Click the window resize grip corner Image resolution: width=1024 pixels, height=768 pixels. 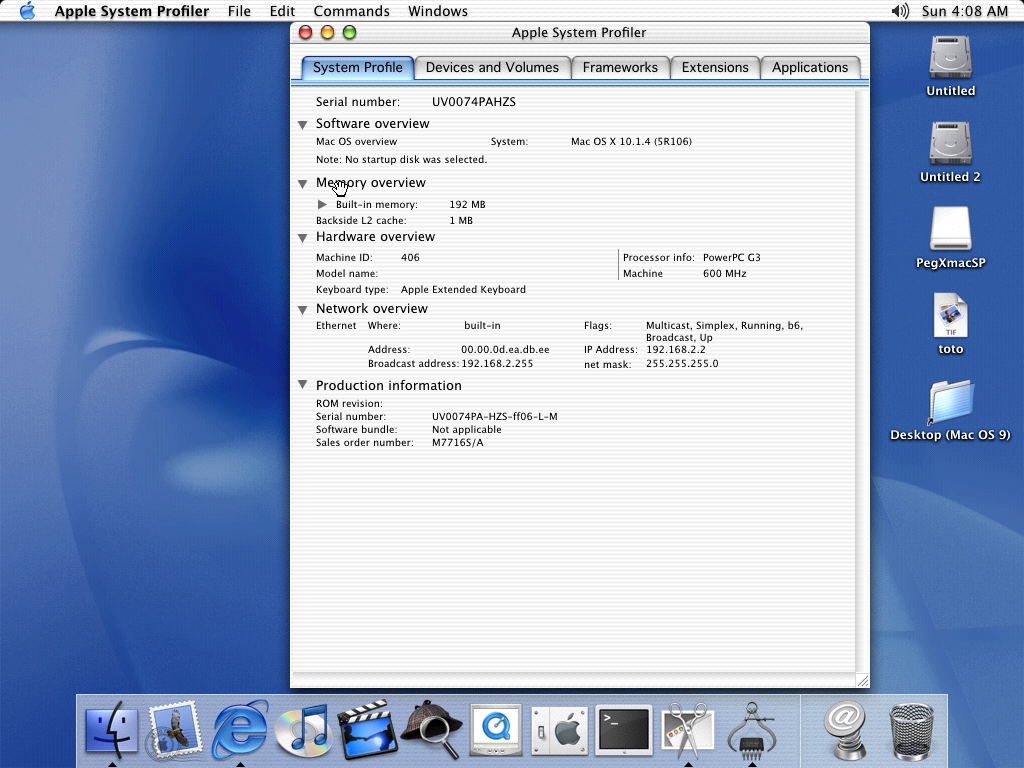[862, 680]
